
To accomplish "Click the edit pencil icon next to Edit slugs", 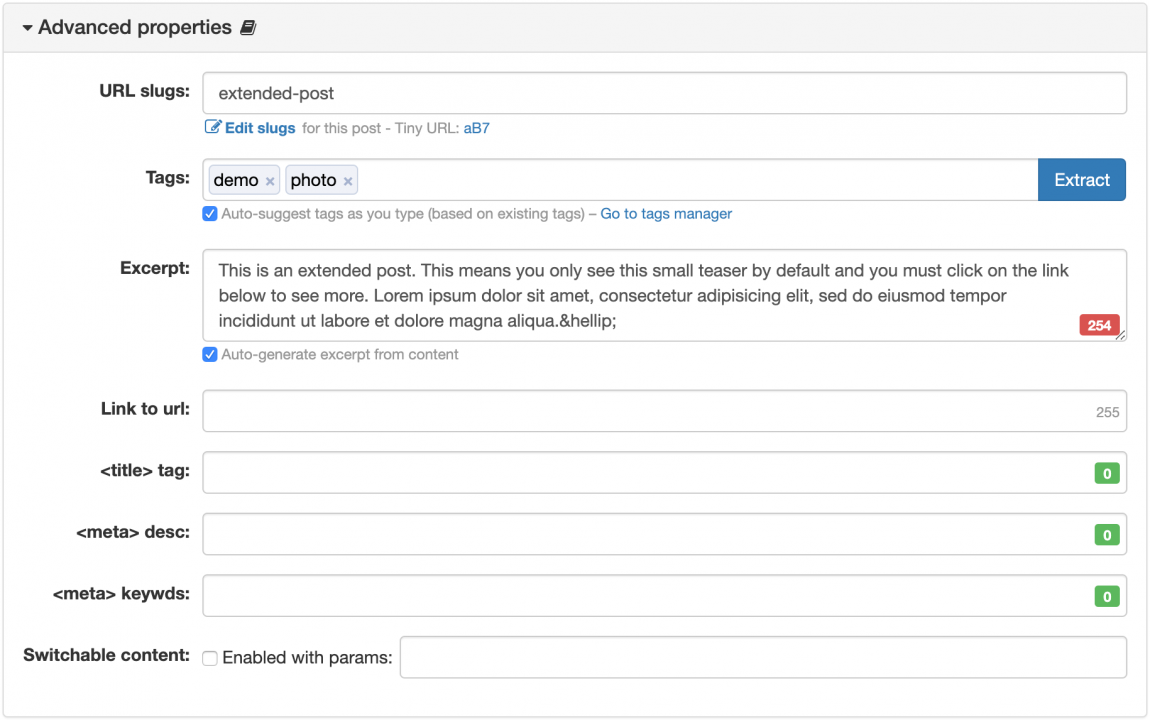I will click(x=213, y=128).
